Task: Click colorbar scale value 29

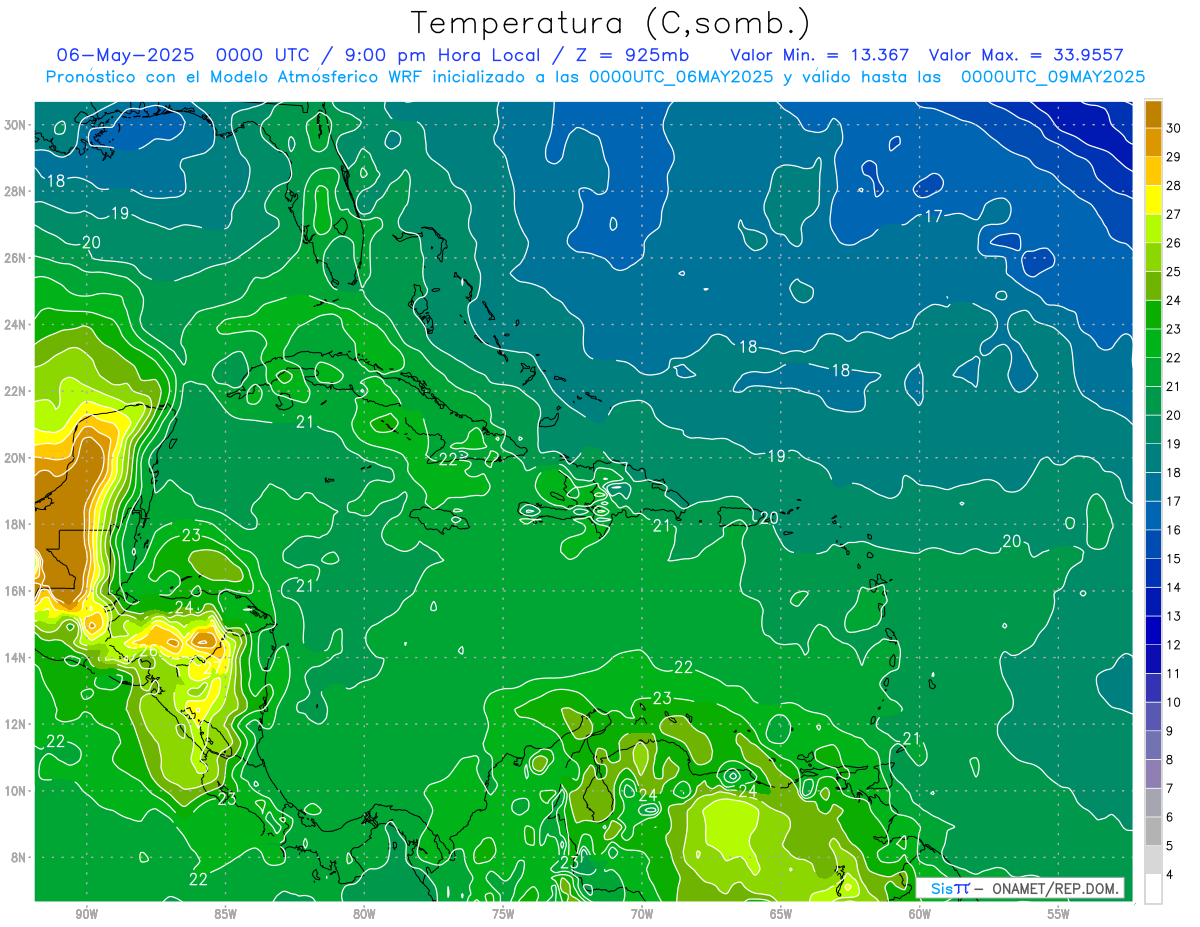Action: click(1174, 157)
